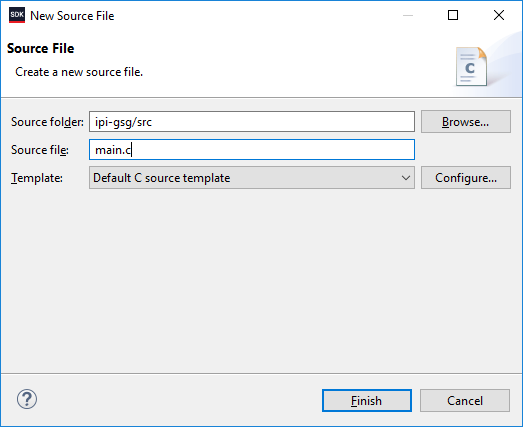This screenshot has height=427, width=523.
Task: Click into the Source folder field
Action: pos(252,122)
